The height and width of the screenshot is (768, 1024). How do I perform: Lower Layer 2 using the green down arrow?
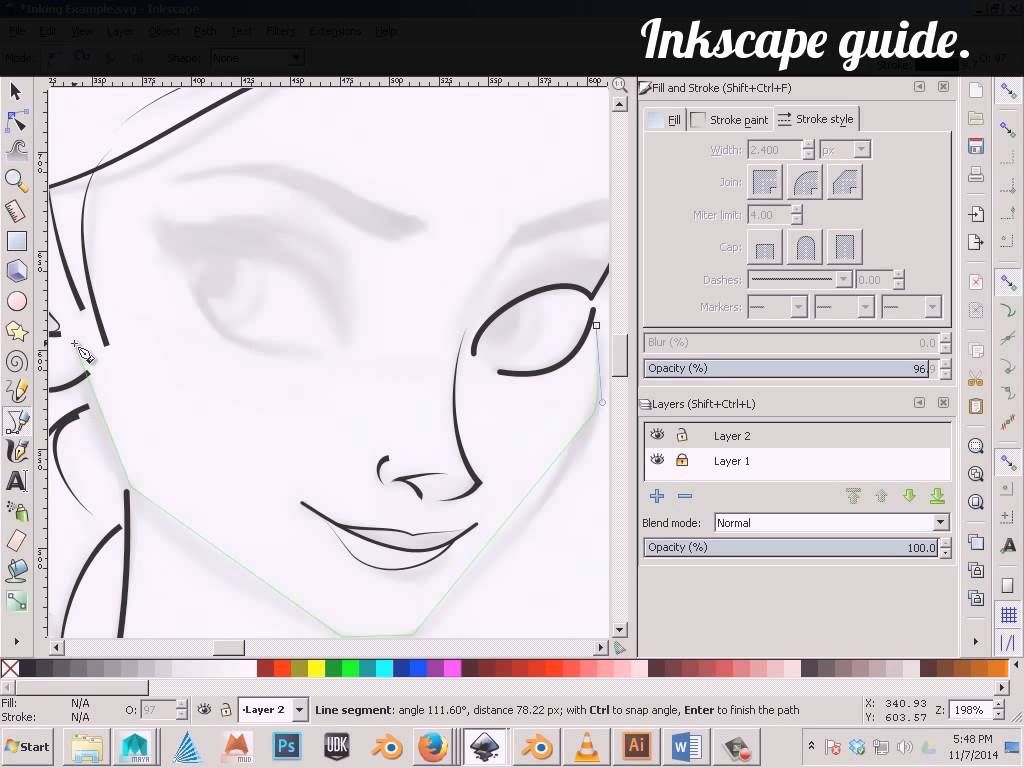[x=909, y=496]
